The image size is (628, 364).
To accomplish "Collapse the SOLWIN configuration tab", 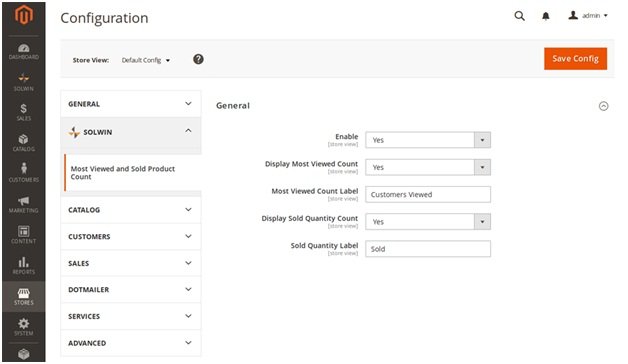I will (x=131, y=132).
